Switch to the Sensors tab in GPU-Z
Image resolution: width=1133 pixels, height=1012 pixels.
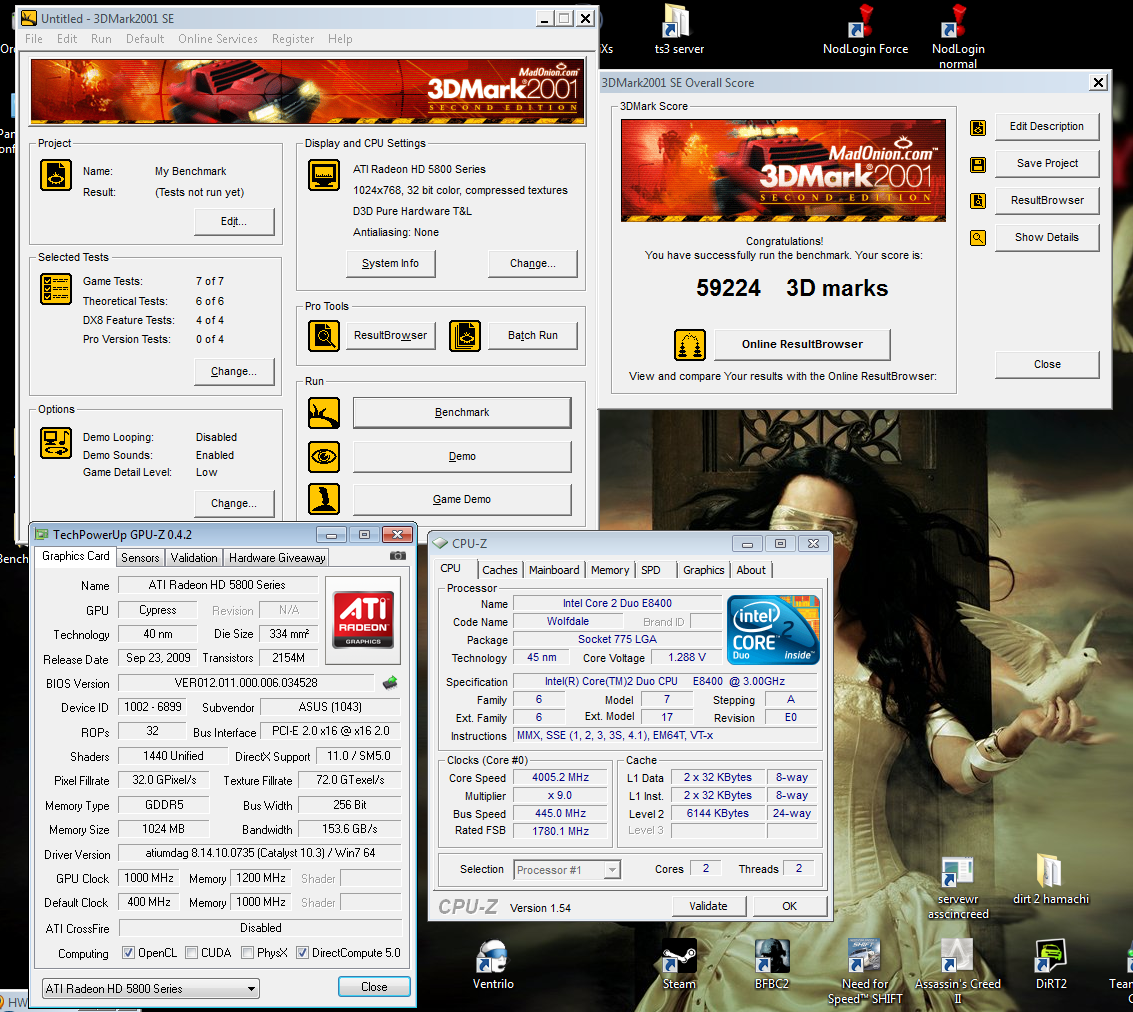coord(140,558)
